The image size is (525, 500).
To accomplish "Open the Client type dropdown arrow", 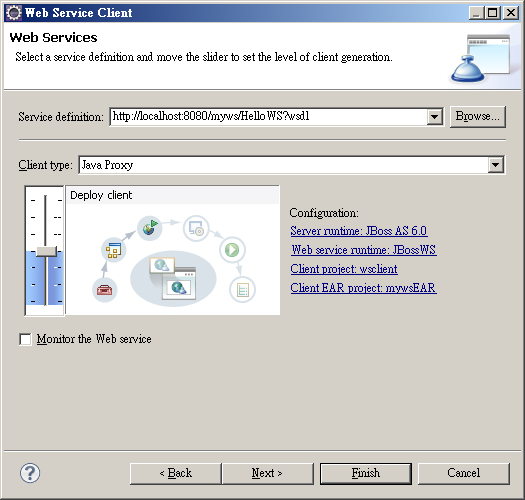I will point(496,165).
